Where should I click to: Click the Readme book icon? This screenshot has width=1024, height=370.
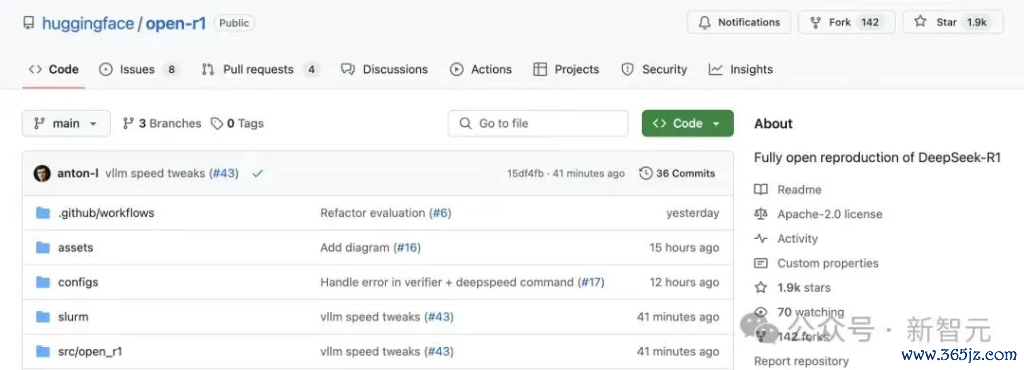760,189
